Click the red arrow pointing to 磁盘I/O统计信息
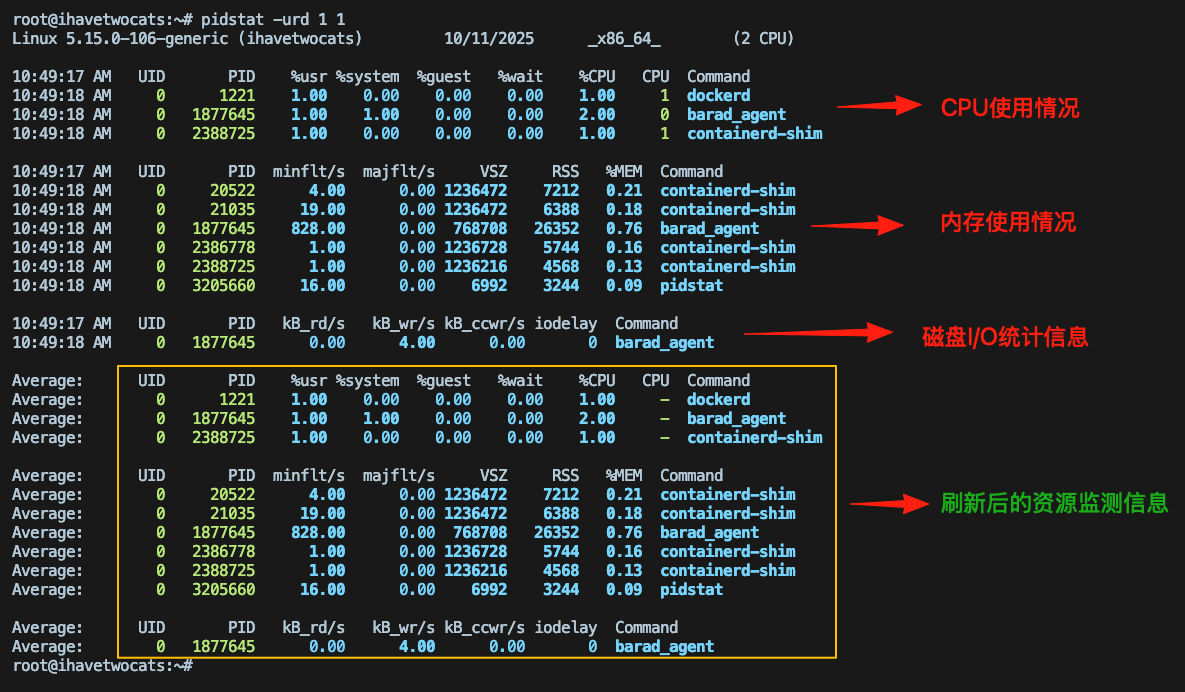The height and width of the screenshot is (692, 1185). pyautogui.click(x=817, y=334)
